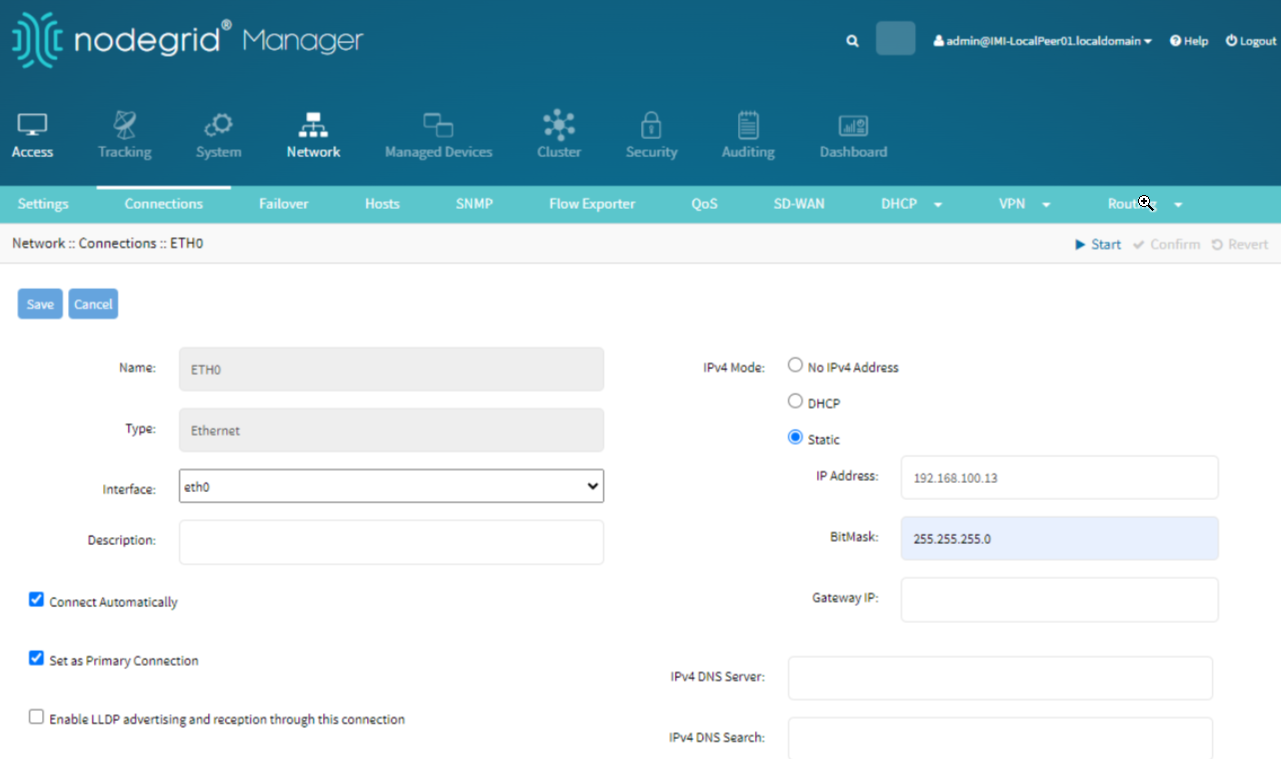Screen dimensions: 1281x759
Task: Click the IPv4 DNS Server field
Action: coord(1000,678)
